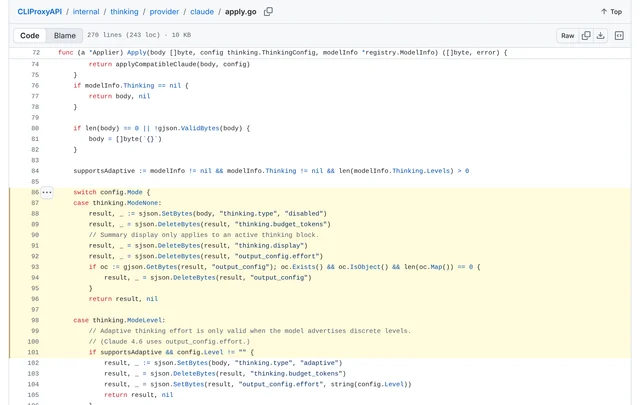Select line number 98
640x405 pixels.
coord(35,320)
